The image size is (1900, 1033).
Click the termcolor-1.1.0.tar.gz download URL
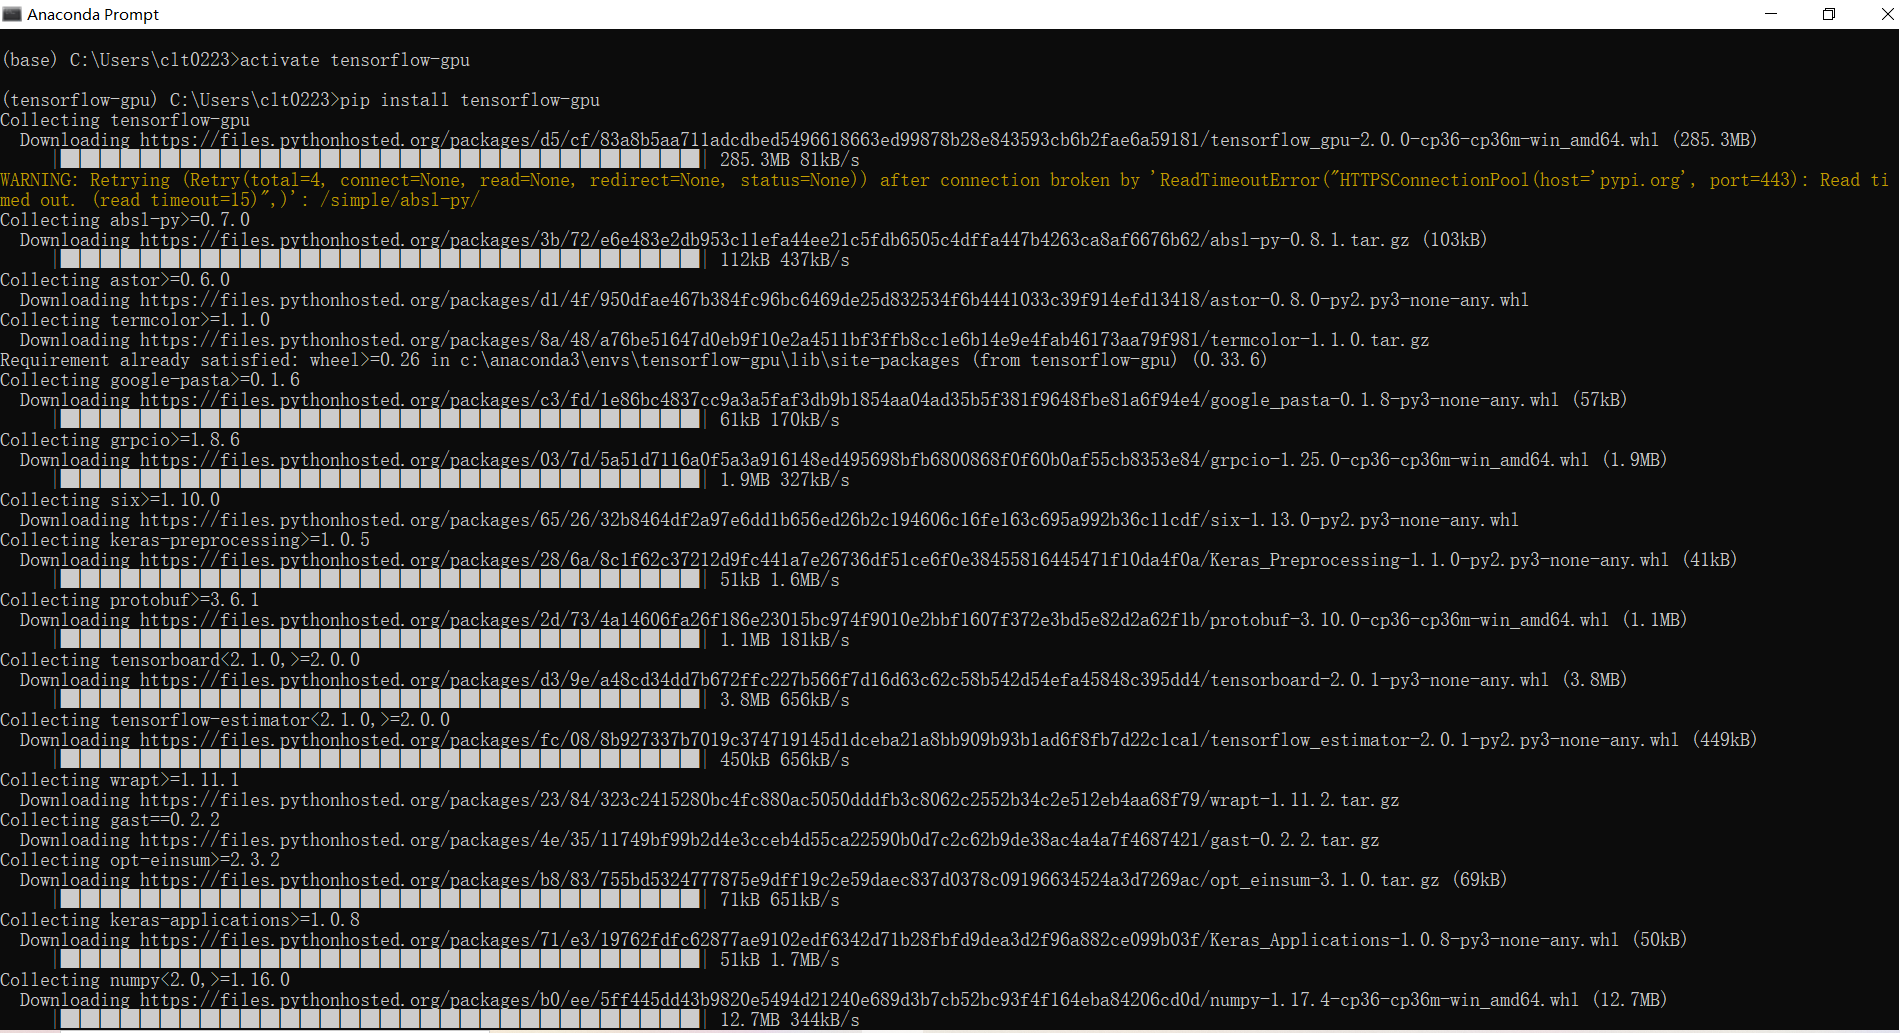tap(785, 340)
